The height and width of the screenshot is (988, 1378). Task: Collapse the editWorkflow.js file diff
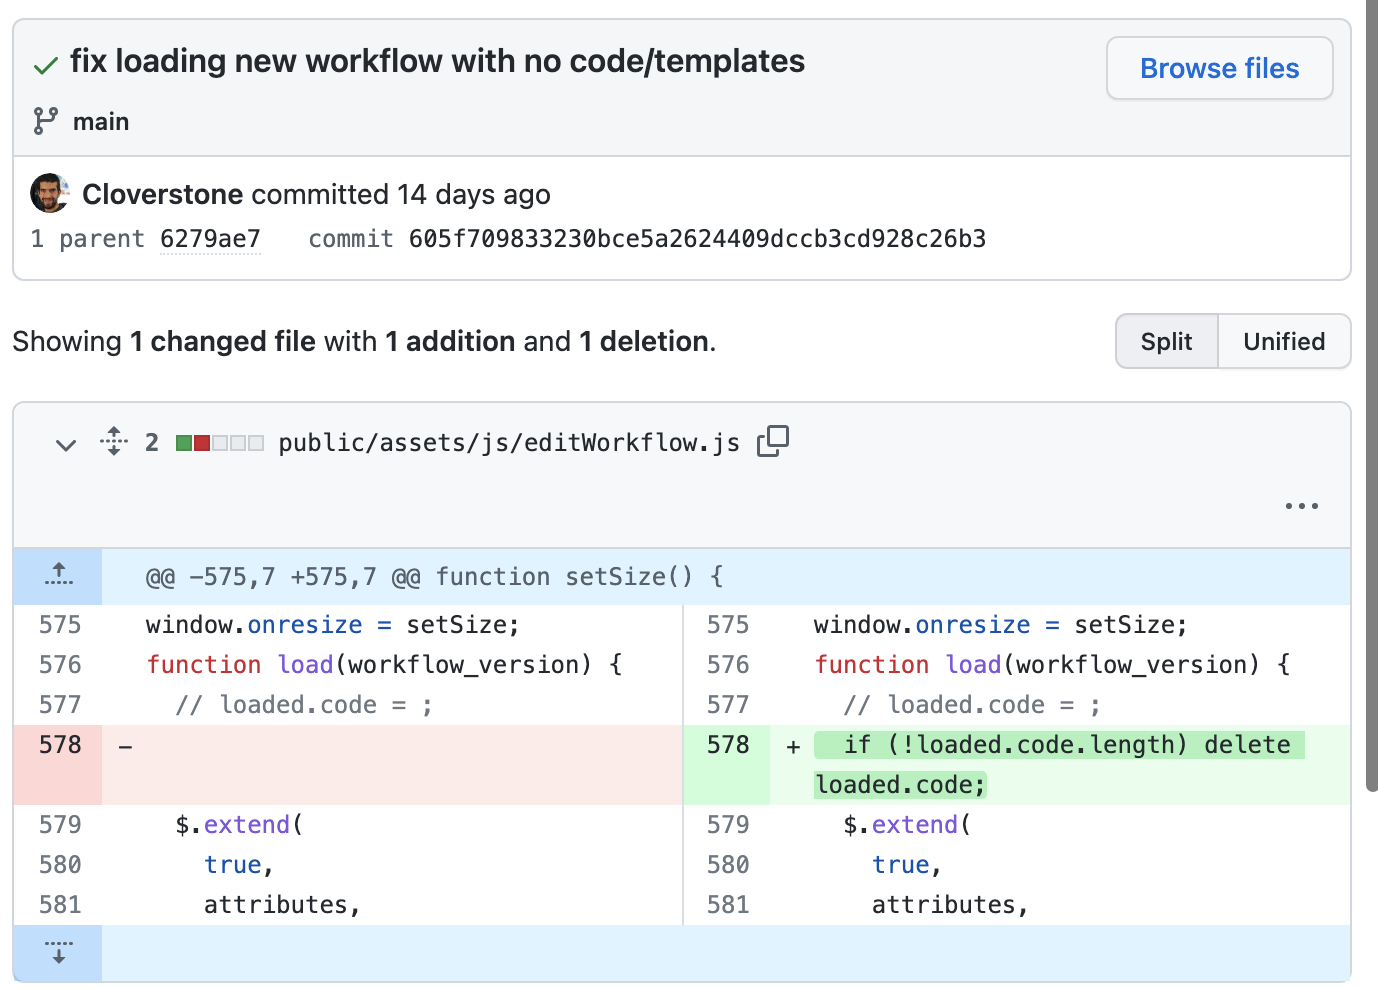(66, 443)
